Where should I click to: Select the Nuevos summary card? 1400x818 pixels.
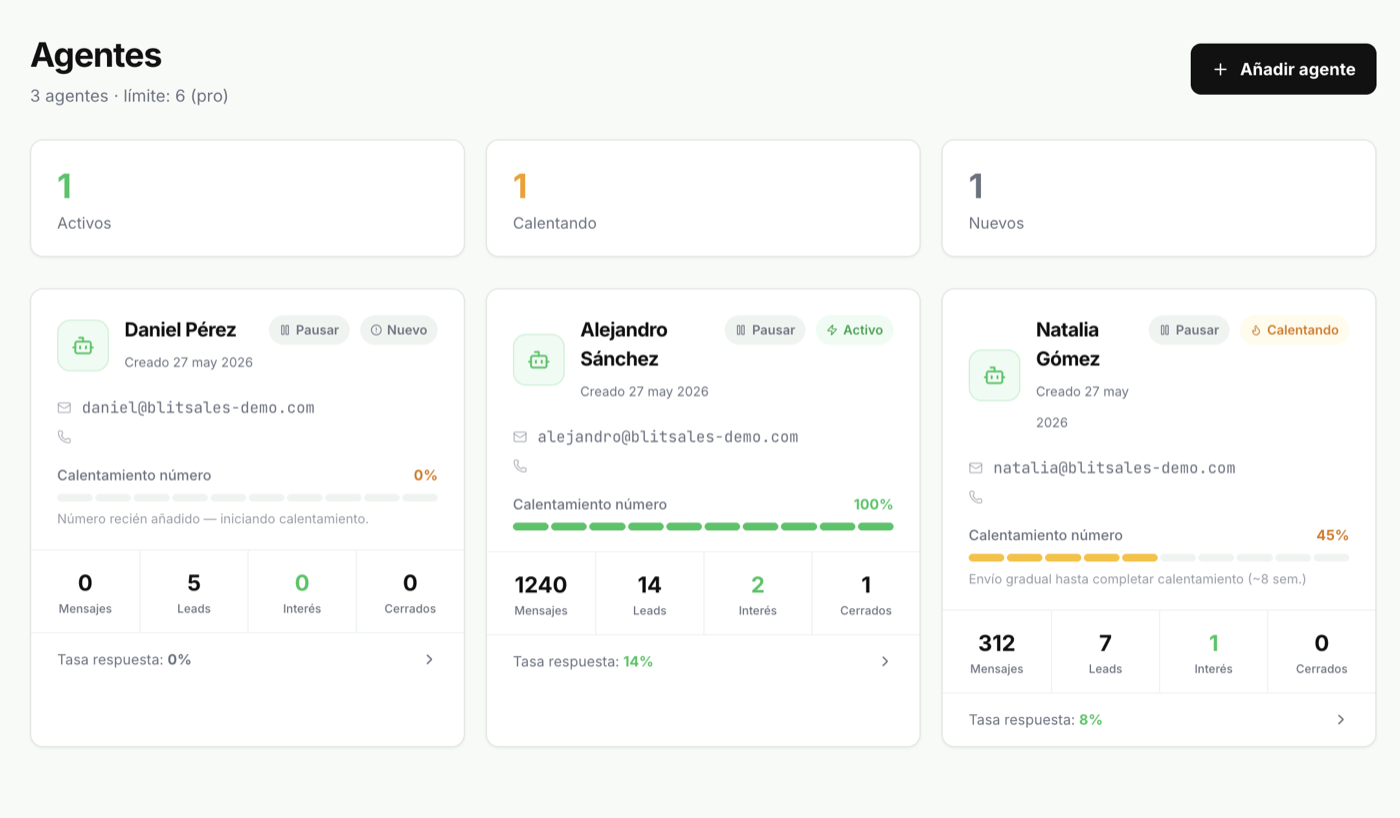coord(1159,198)
